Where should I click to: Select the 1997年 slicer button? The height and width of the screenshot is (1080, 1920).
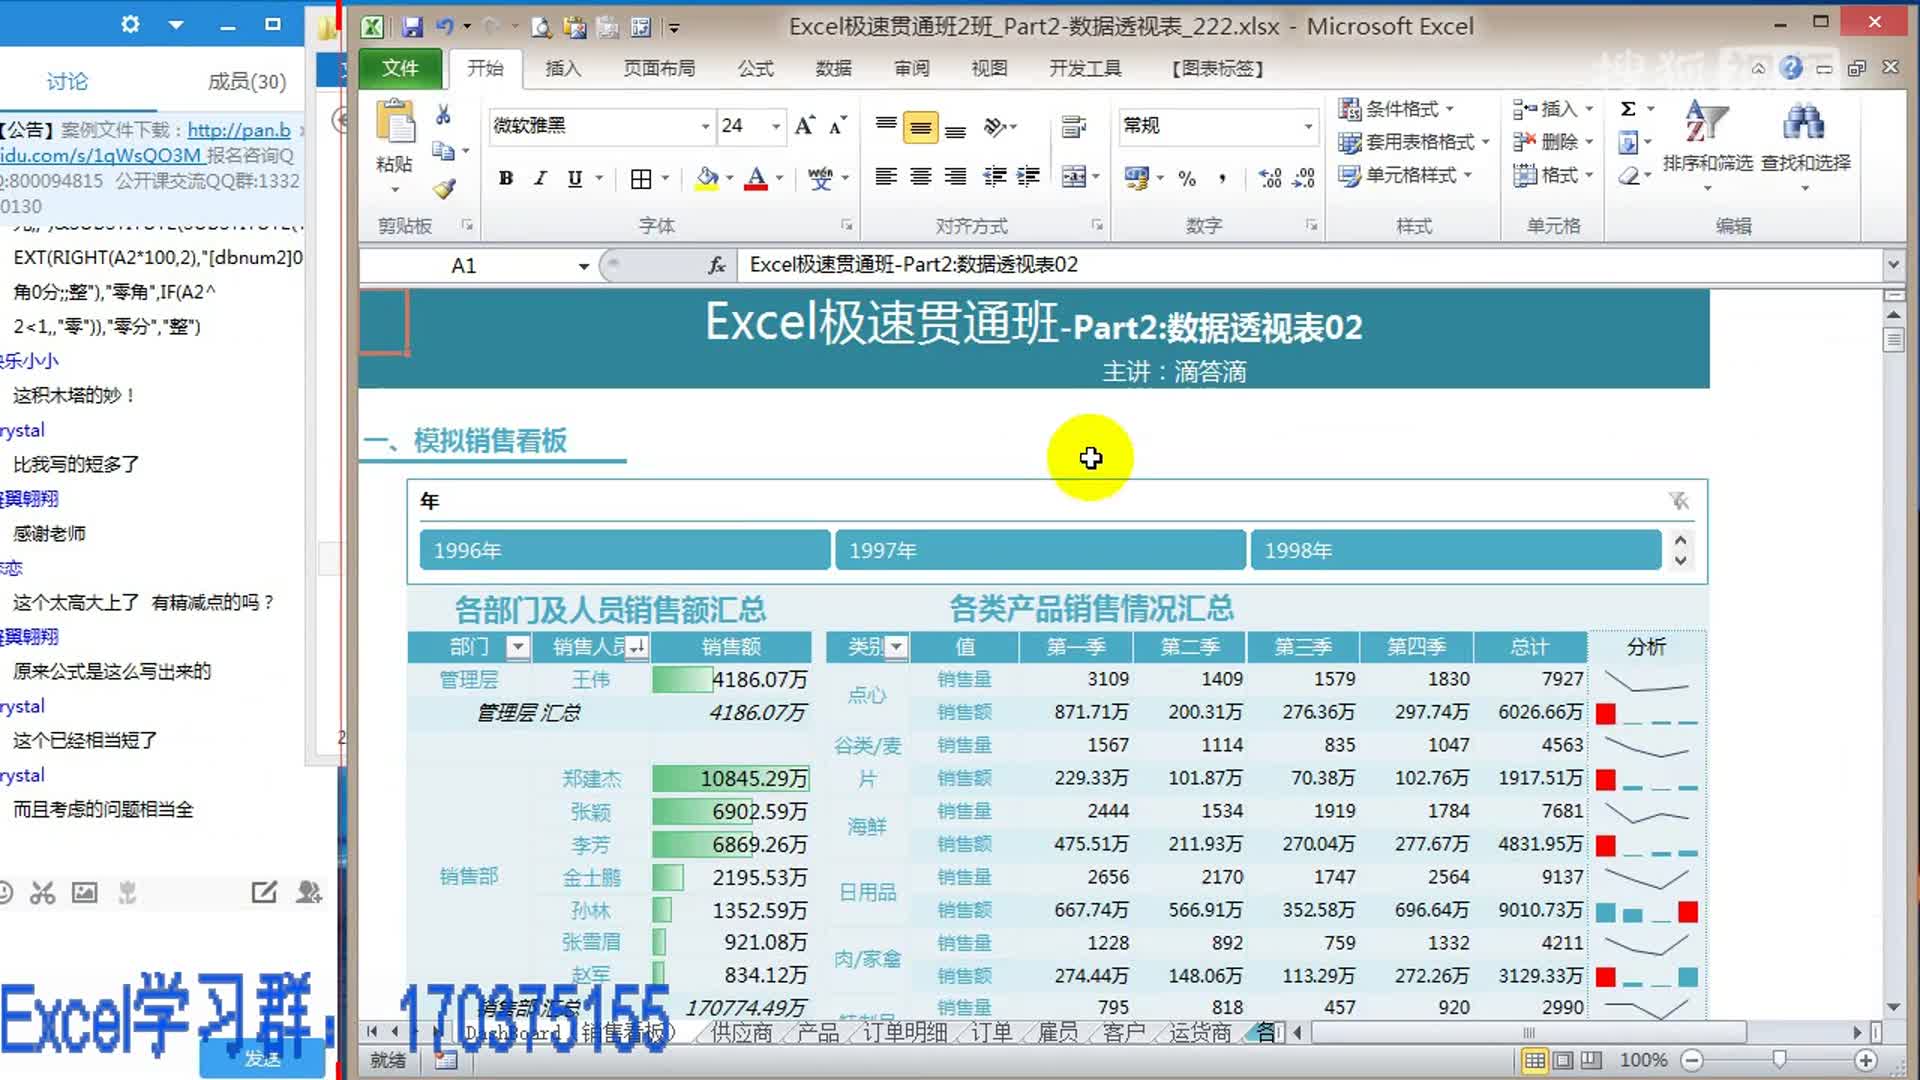[1040, 550]
